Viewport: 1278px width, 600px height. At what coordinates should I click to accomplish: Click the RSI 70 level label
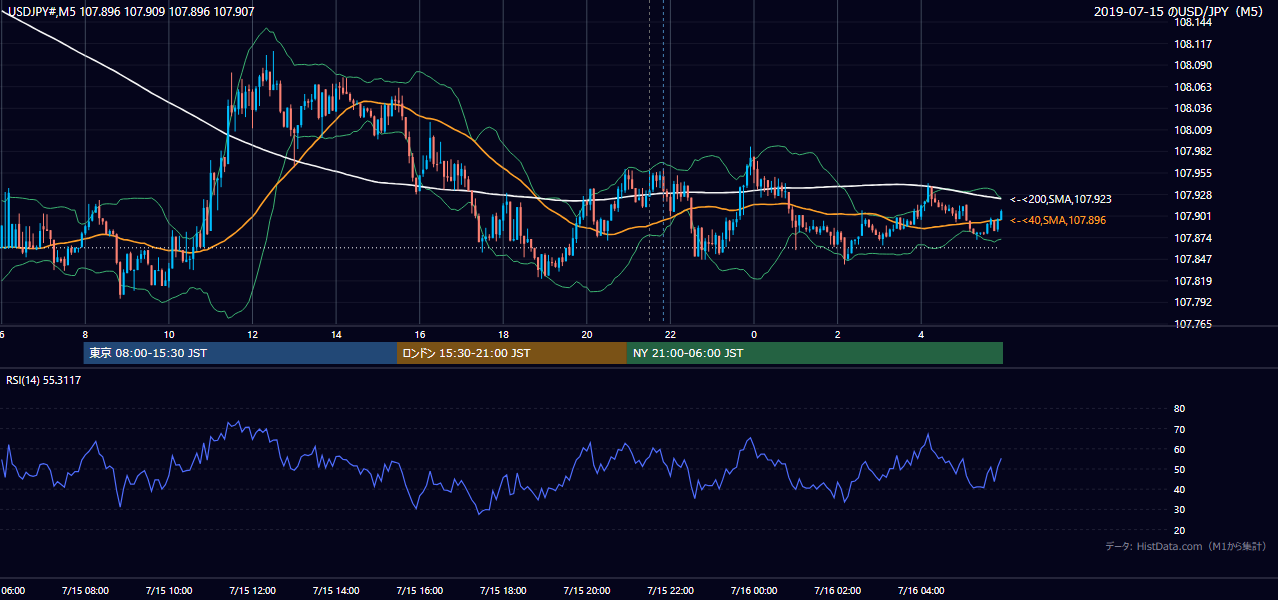[x=1179, y=429]
